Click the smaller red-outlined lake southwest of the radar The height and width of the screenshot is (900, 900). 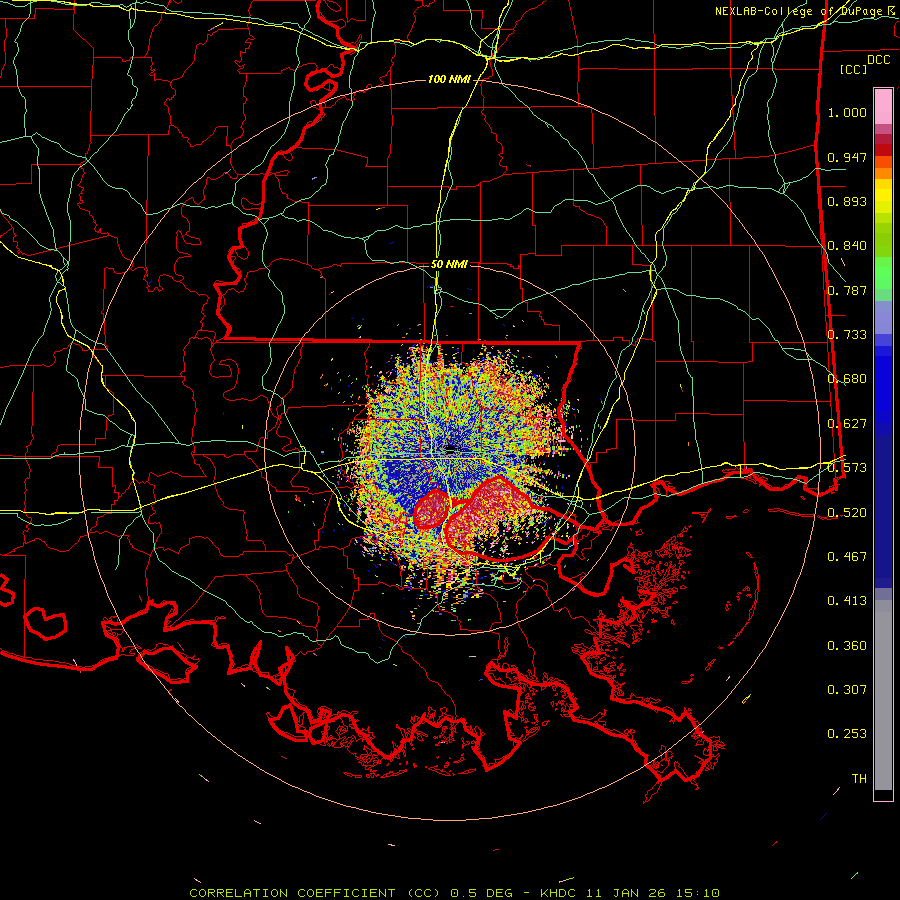click(430, 509)
